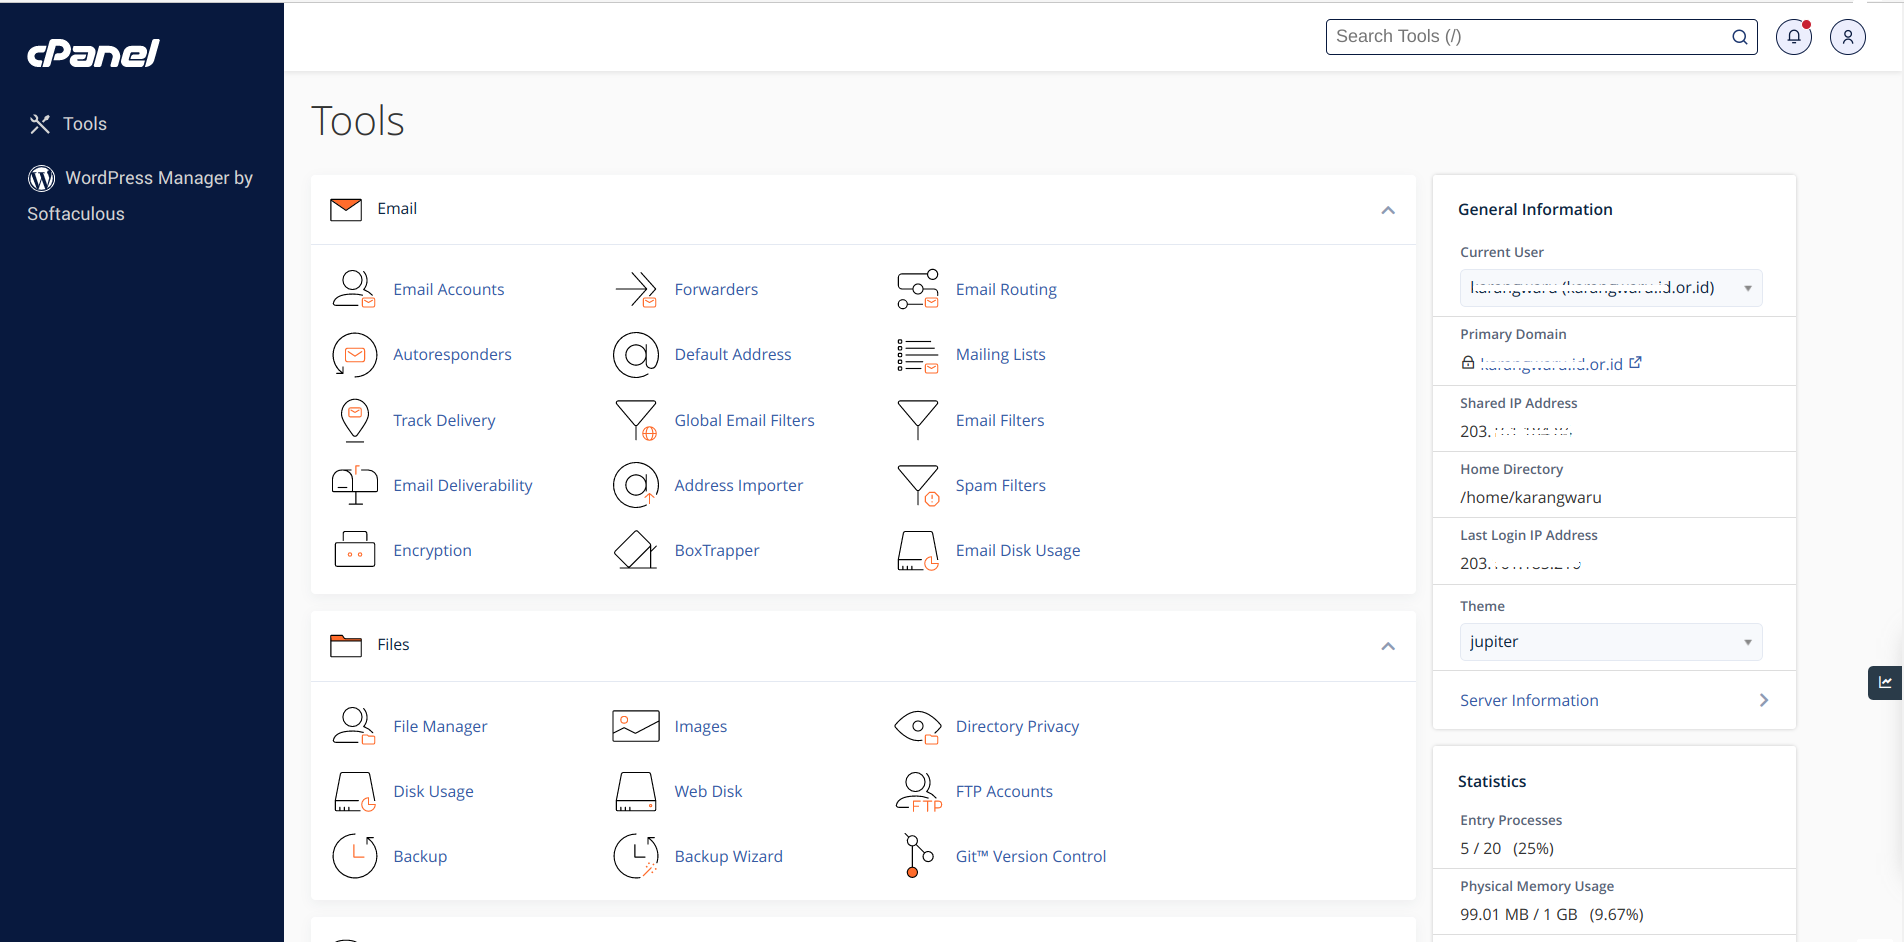Click the Server Information link
Screen dimensions: 1904x942
tap(1528, 700)
